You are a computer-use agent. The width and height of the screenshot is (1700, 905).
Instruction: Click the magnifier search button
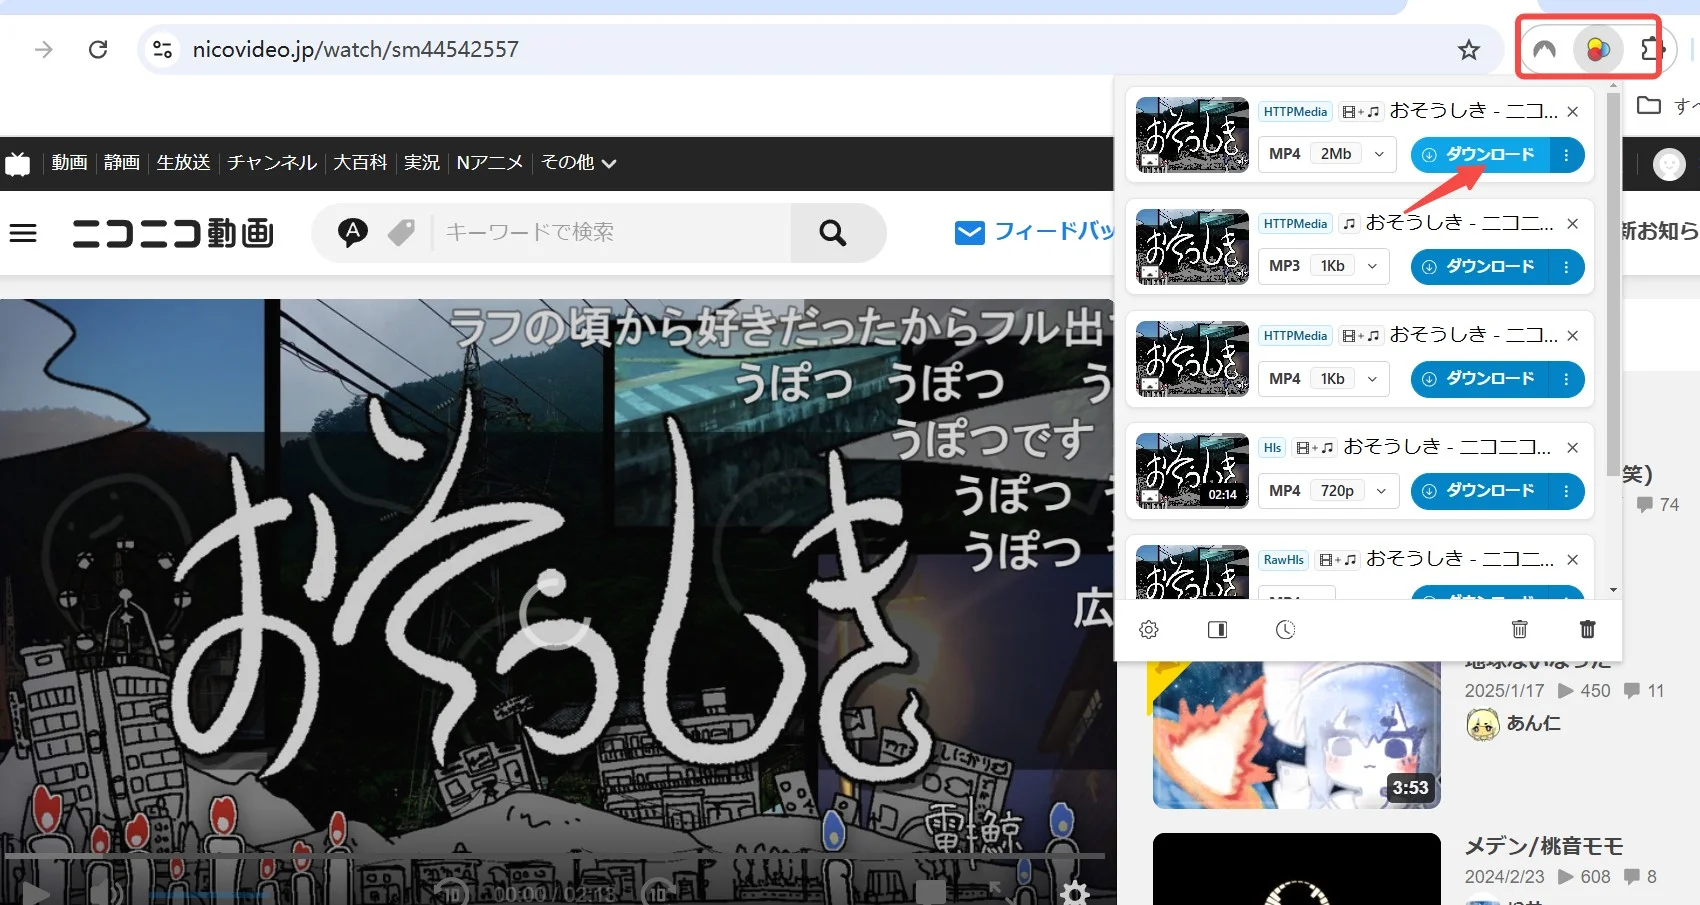coord(833,233)
